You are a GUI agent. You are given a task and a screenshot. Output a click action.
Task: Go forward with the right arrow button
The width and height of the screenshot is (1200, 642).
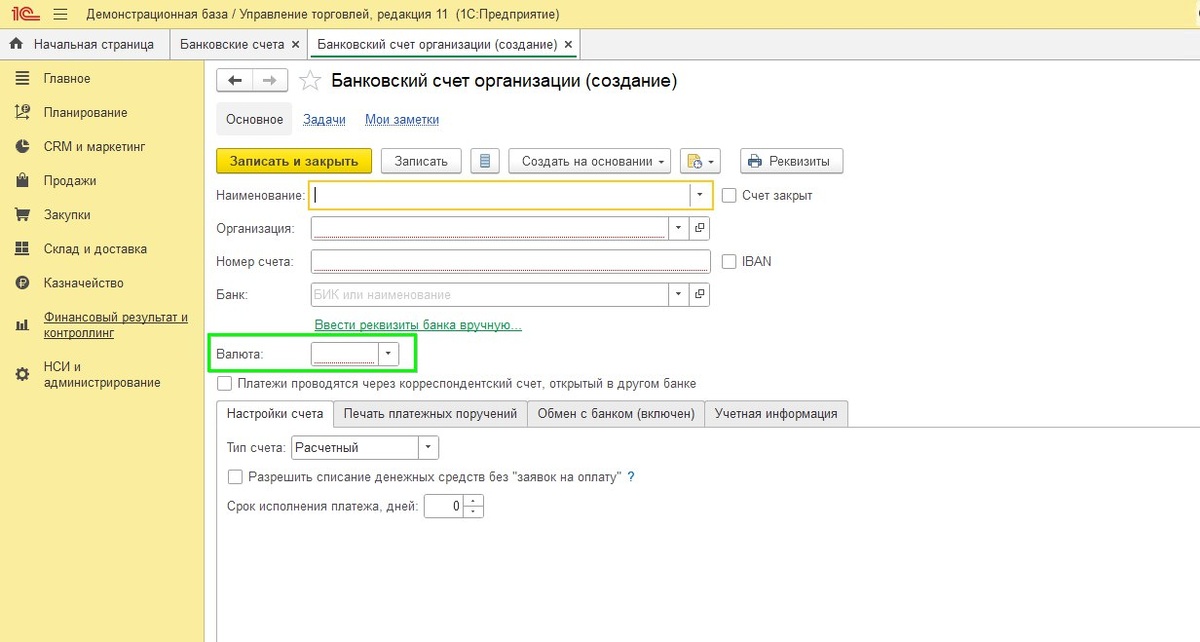click(270, 81)
